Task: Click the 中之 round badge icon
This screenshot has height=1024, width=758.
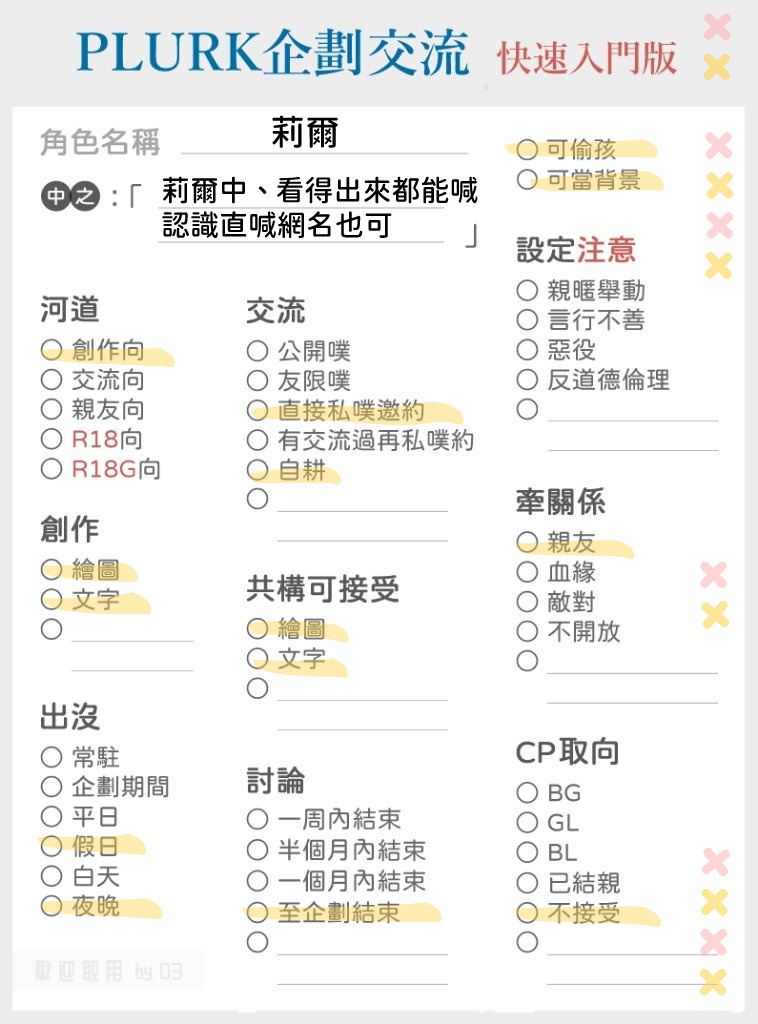Action: pos(71,196)
